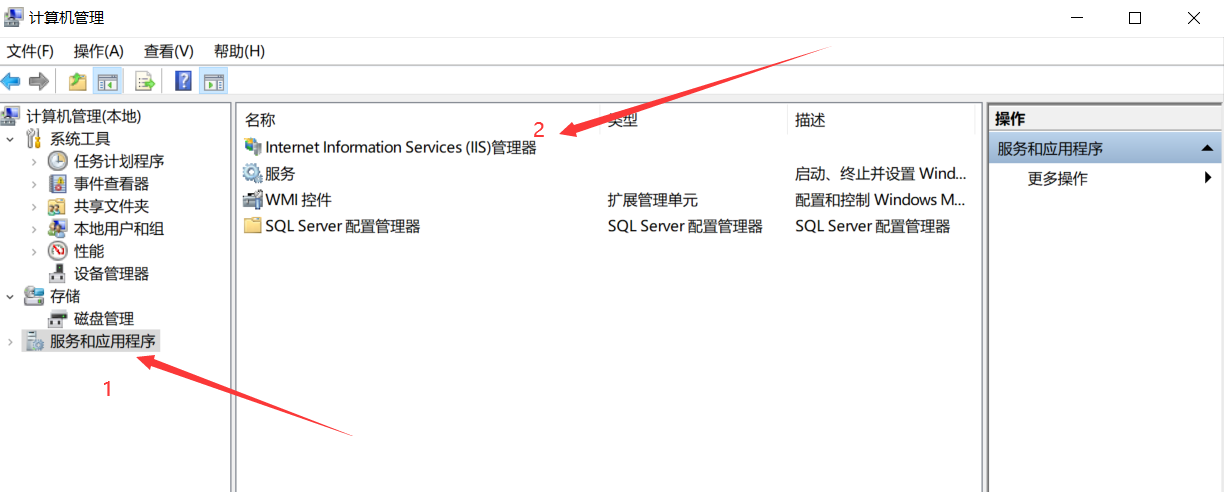Viewport: 1224px width, 492px height.
Task: Click 启动、终止并设置 description cell
Action: pyautogui.click(x=881, y=173)
